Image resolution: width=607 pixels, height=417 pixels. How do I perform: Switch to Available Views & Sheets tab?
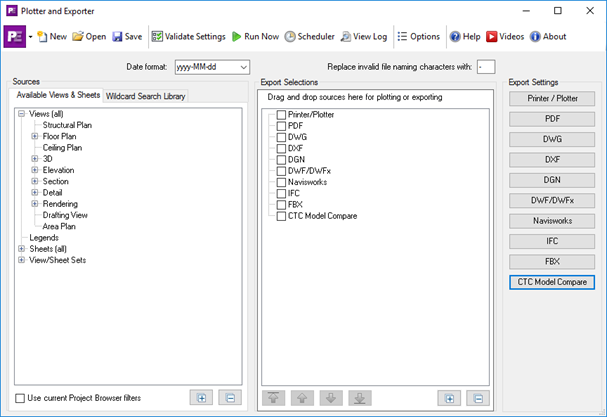(x=58, y=95)
